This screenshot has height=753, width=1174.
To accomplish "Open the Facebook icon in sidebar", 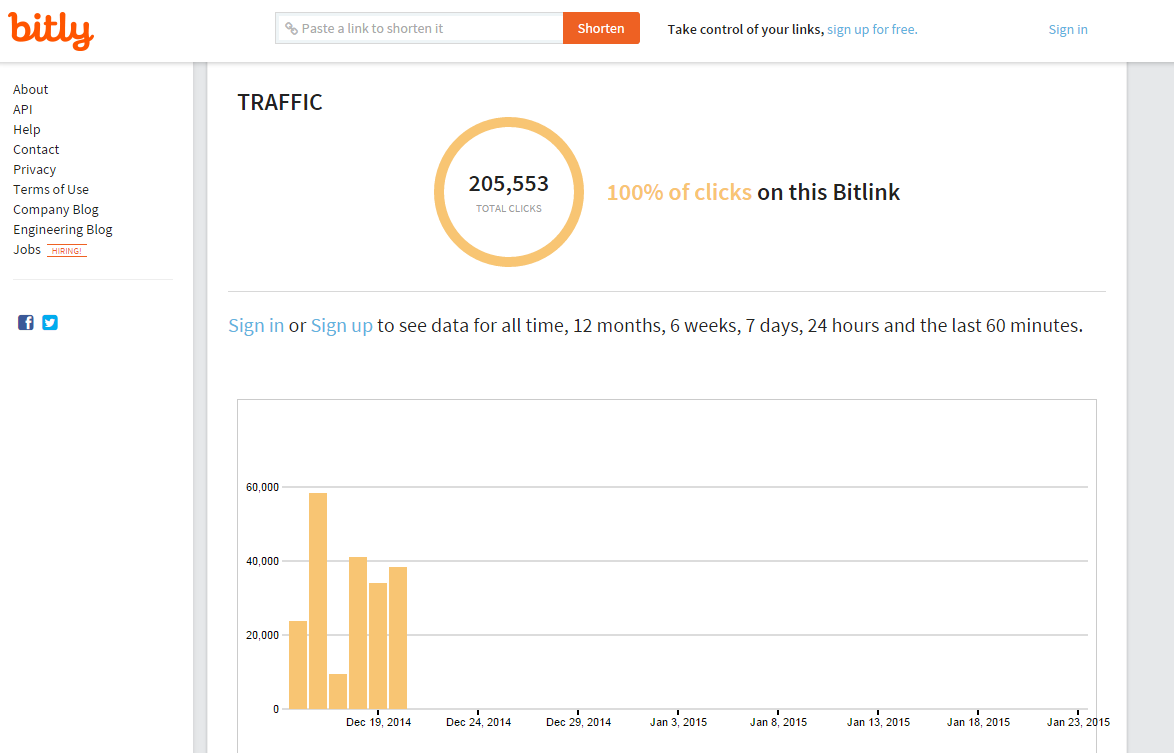I will click(x=26, y=322).
